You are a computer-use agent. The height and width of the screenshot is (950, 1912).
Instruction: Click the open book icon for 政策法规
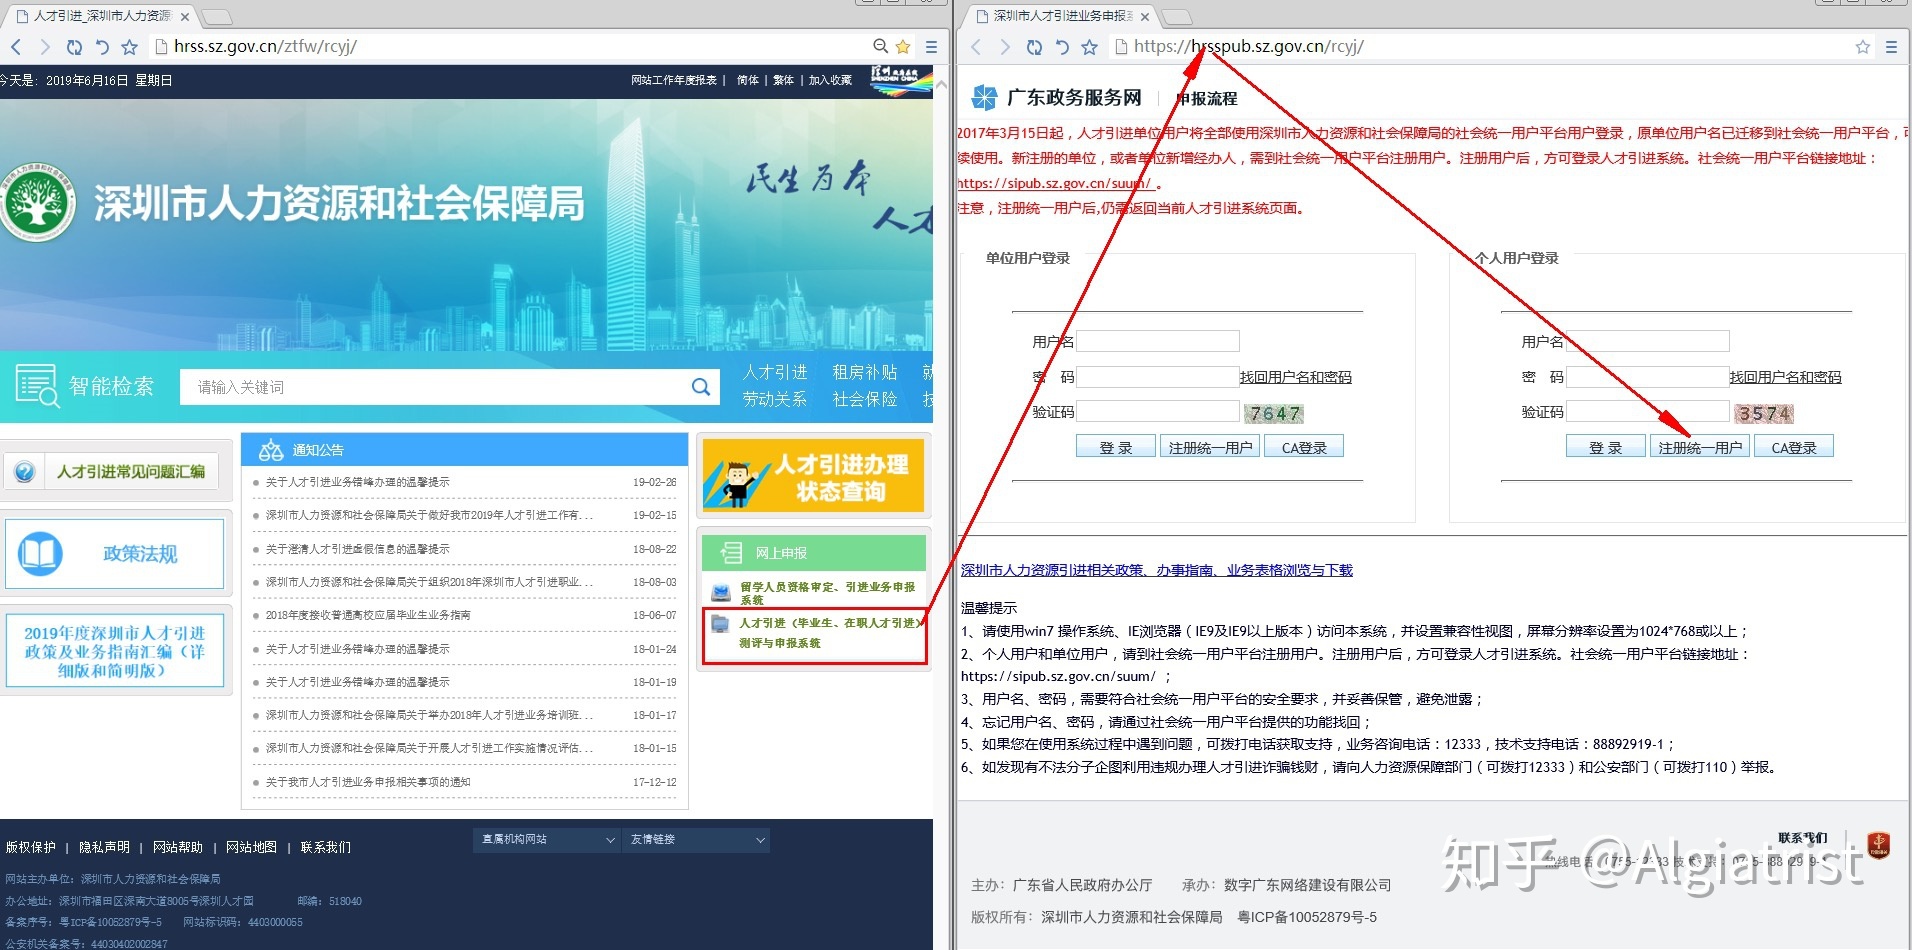[x=40, y=553]
